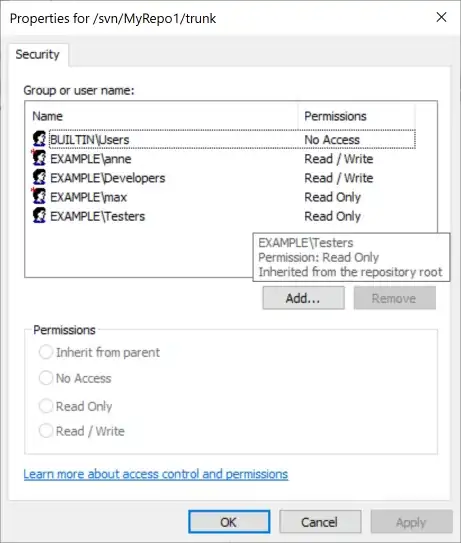Click the Apply button

click(411, 522)
